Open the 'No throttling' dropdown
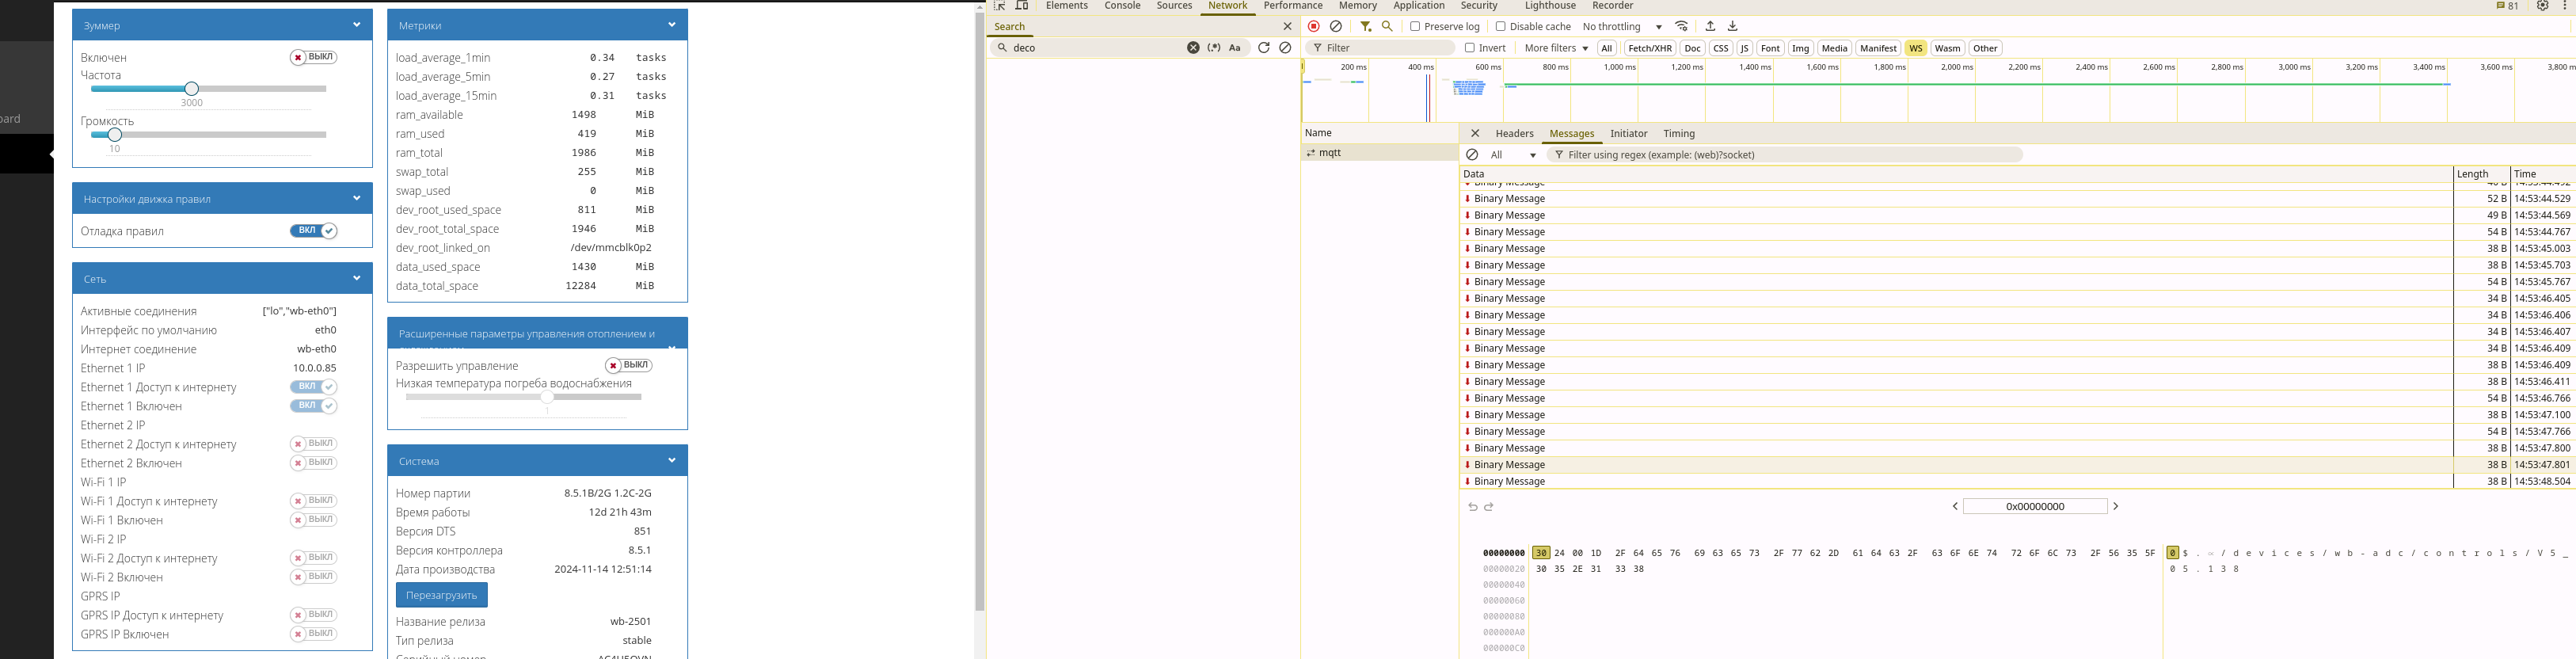Screen dimensions: 2576x659 click(1622, 27)
